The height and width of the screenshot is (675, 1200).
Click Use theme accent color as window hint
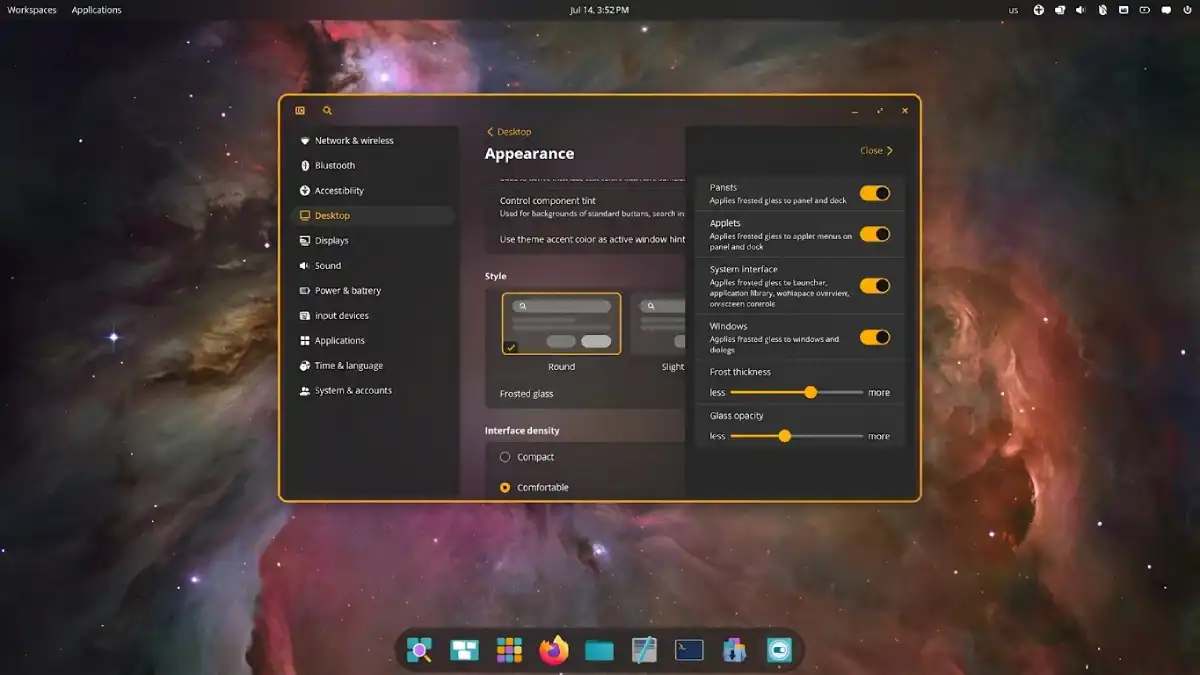590,240
